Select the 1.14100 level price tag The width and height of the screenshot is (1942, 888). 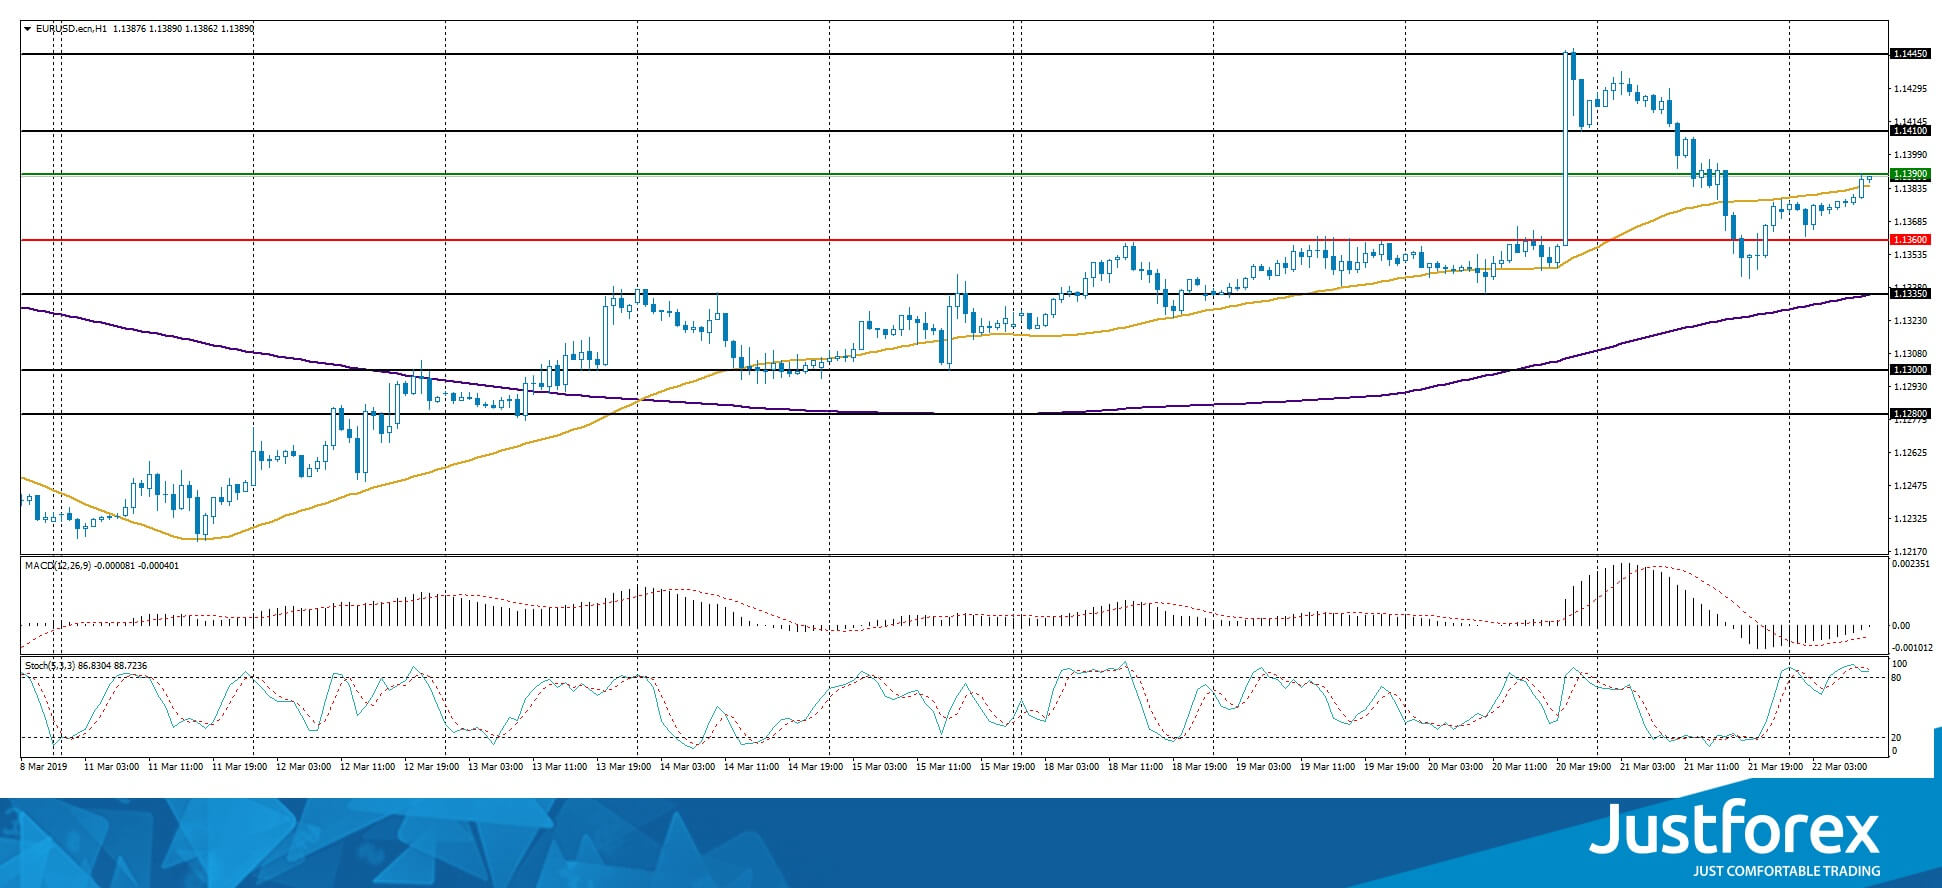point(1910,131)
